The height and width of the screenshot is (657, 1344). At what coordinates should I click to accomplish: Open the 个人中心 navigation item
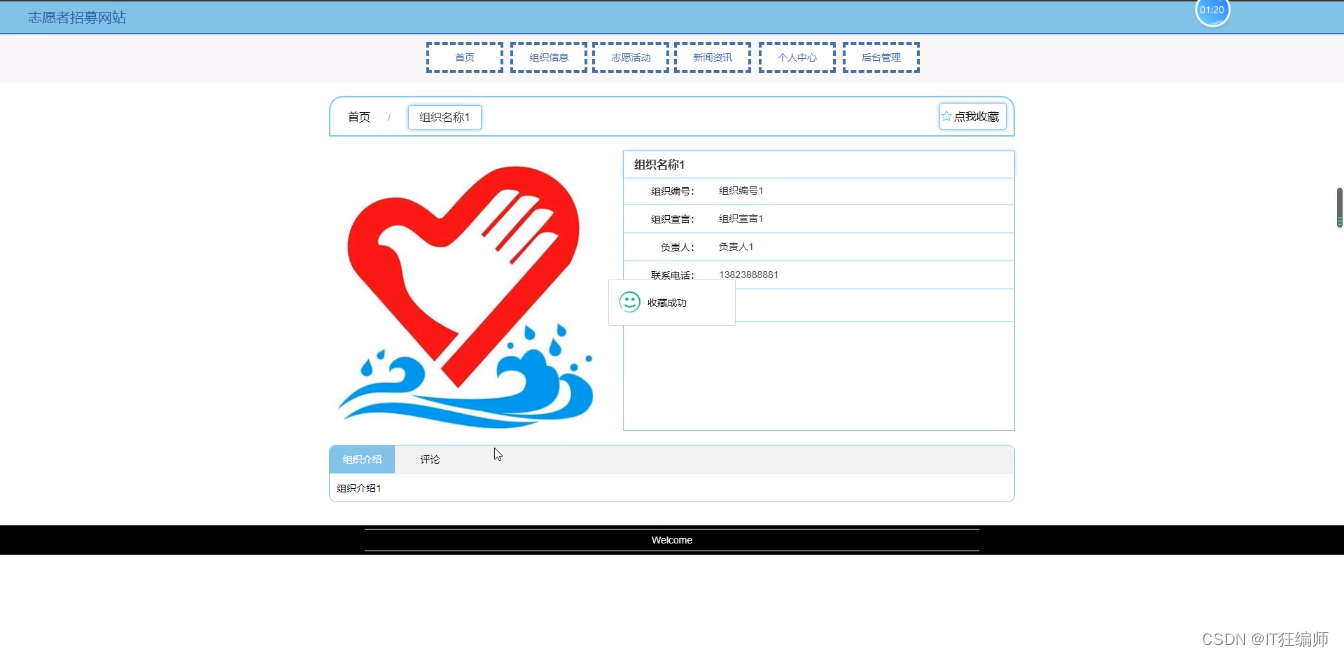(x=797, y=57)
